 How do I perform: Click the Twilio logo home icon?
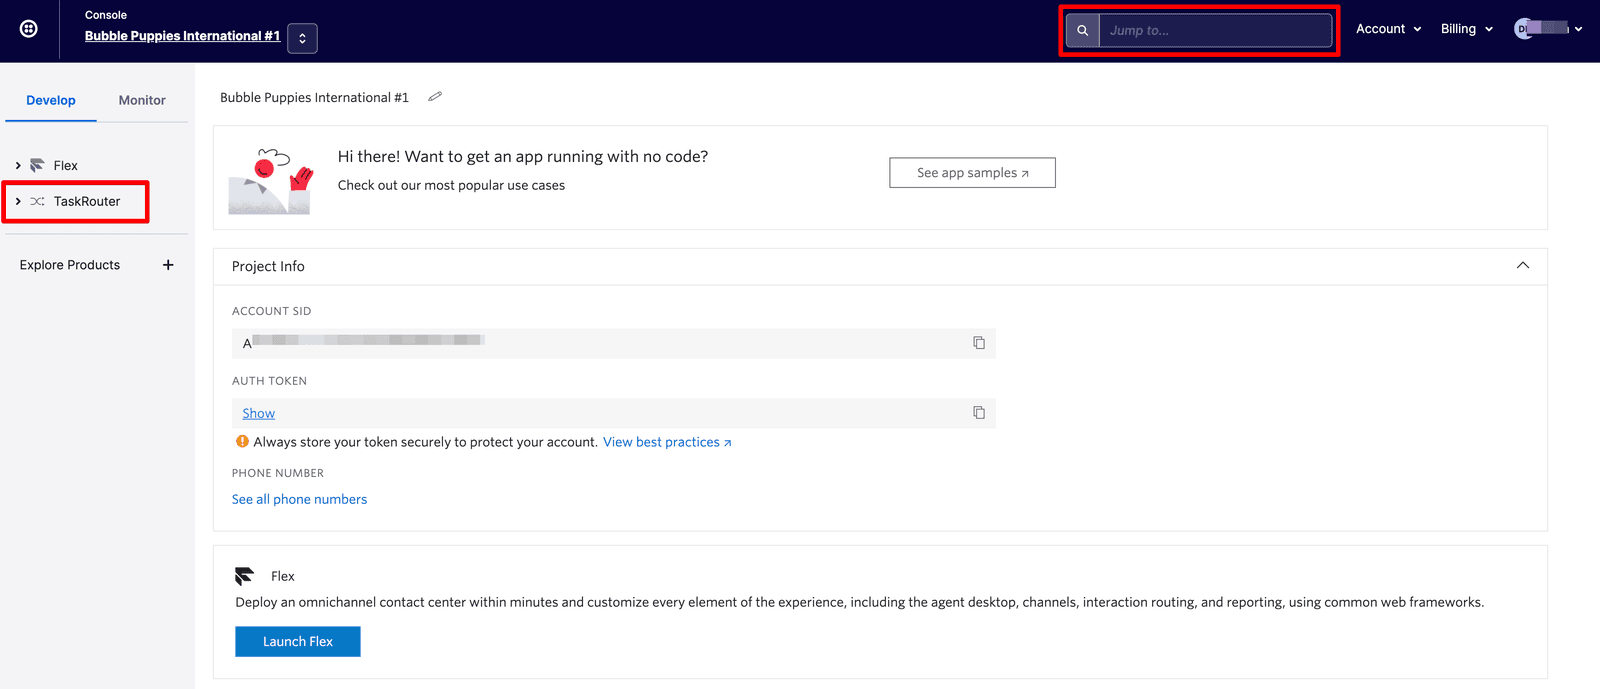[29, 29]
